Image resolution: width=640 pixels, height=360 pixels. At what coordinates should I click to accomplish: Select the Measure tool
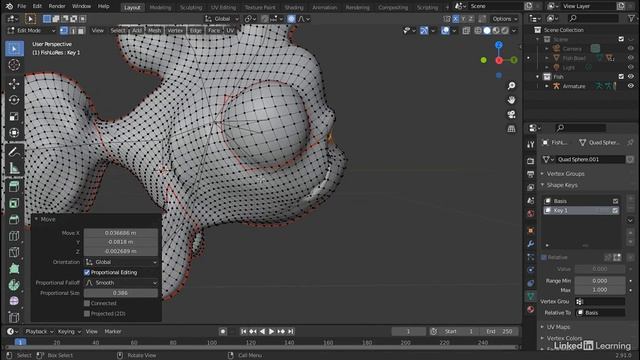pos(14,168)
